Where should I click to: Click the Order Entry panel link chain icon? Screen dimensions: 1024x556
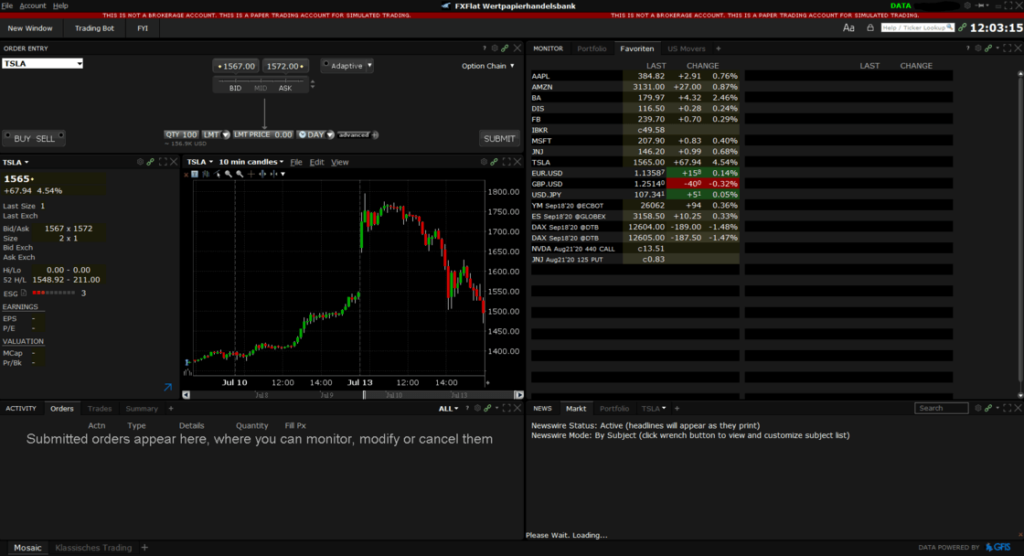(505, 48)
